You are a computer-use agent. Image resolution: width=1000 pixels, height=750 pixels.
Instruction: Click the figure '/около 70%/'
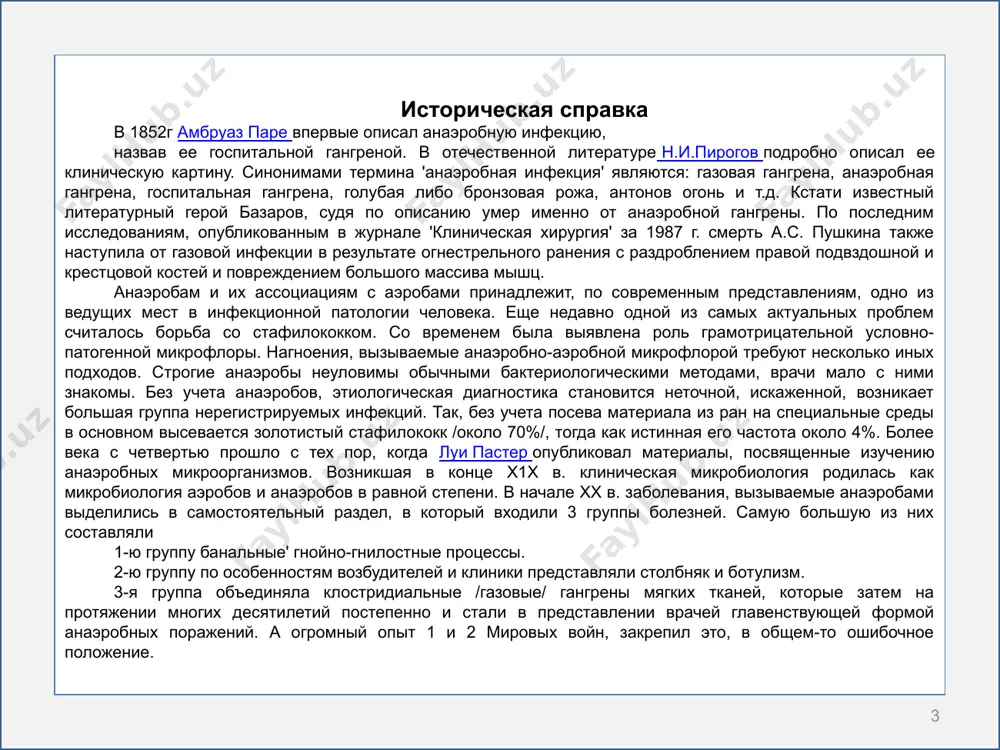(x=500, y=432)
